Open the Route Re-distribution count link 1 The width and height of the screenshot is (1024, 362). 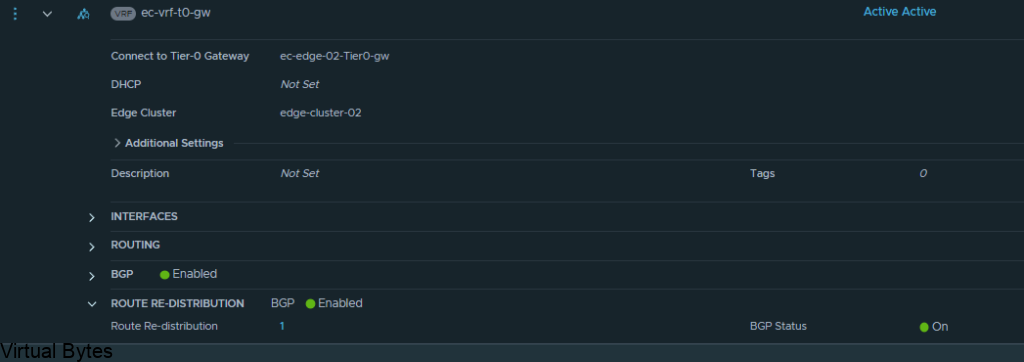(282, 326)
